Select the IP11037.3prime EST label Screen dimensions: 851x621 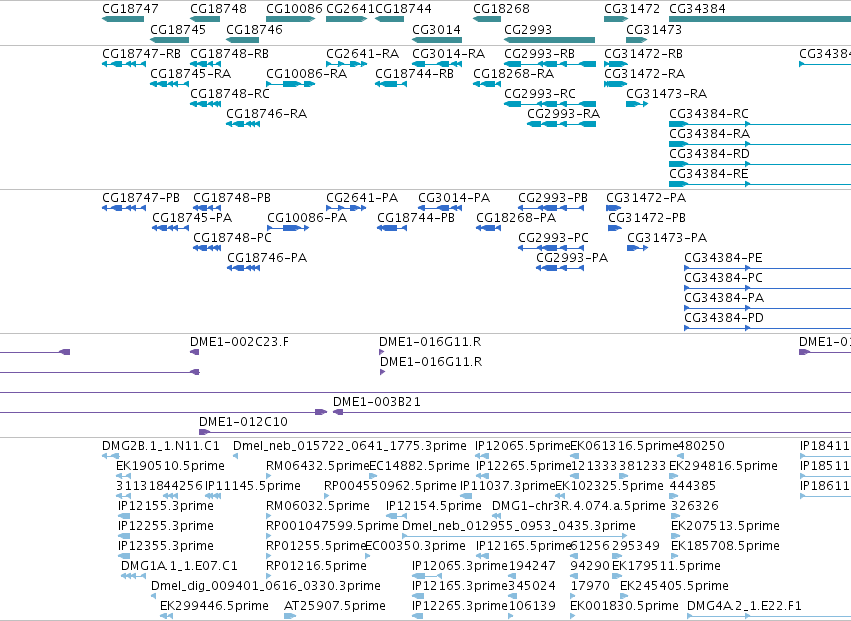coord(508,486)
